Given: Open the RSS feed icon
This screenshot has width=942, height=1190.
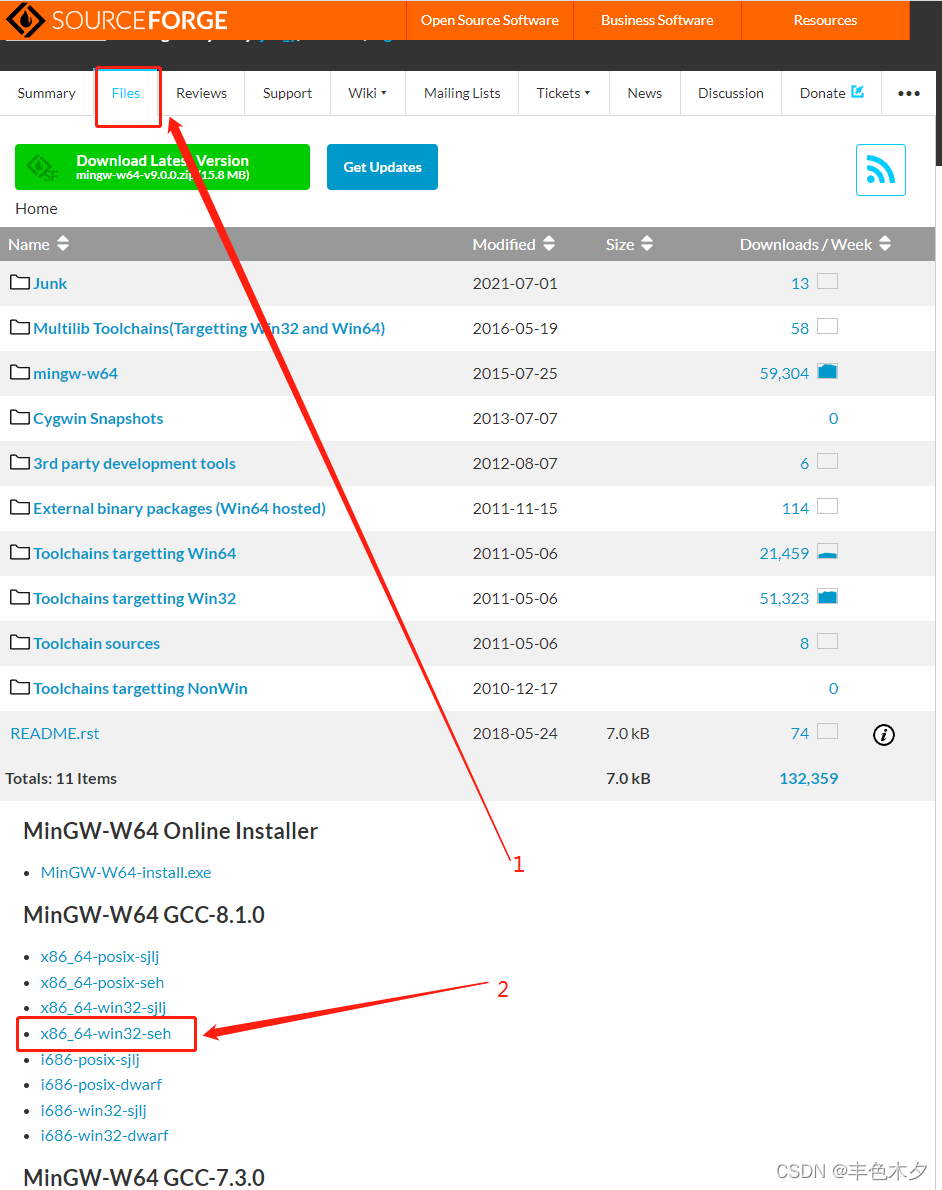Looking at the screenshot, I should (881, 170).
